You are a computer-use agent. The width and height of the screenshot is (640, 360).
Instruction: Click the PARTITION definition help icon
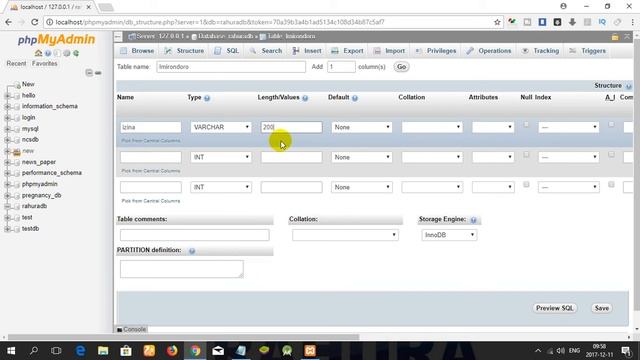click(x=192, y=251)
